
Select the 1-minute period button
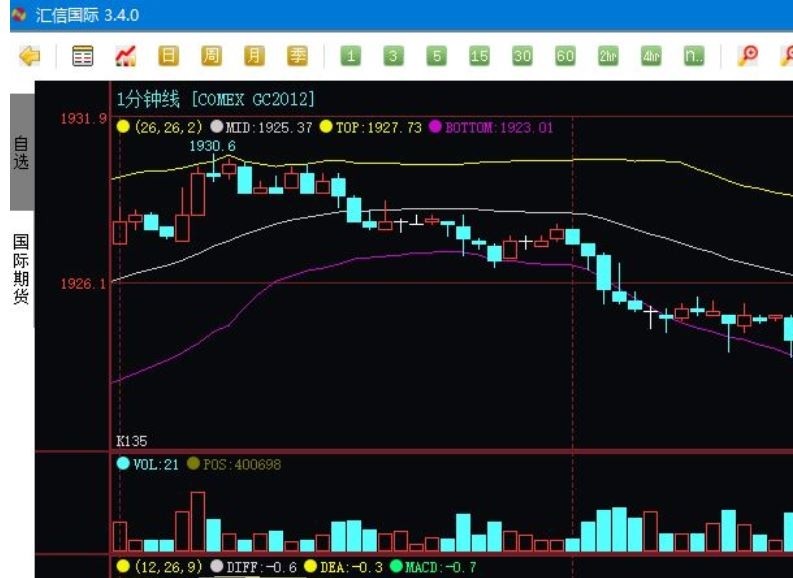350,56
